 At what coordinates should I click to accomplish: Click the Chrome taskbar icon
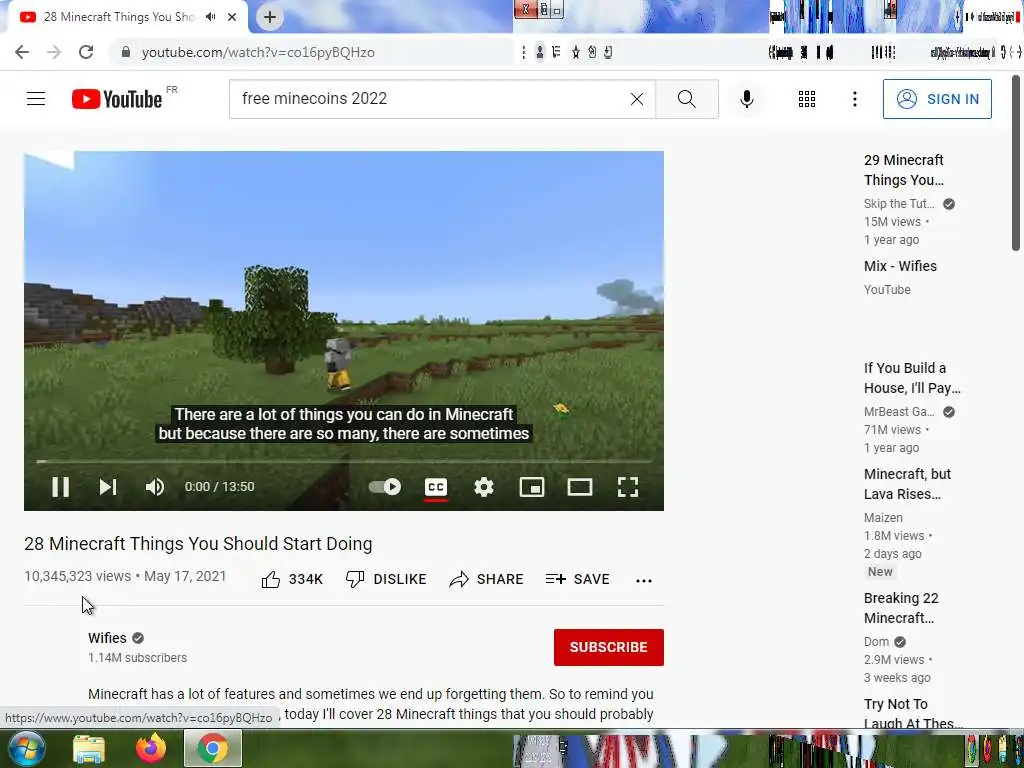click(213, 748)
